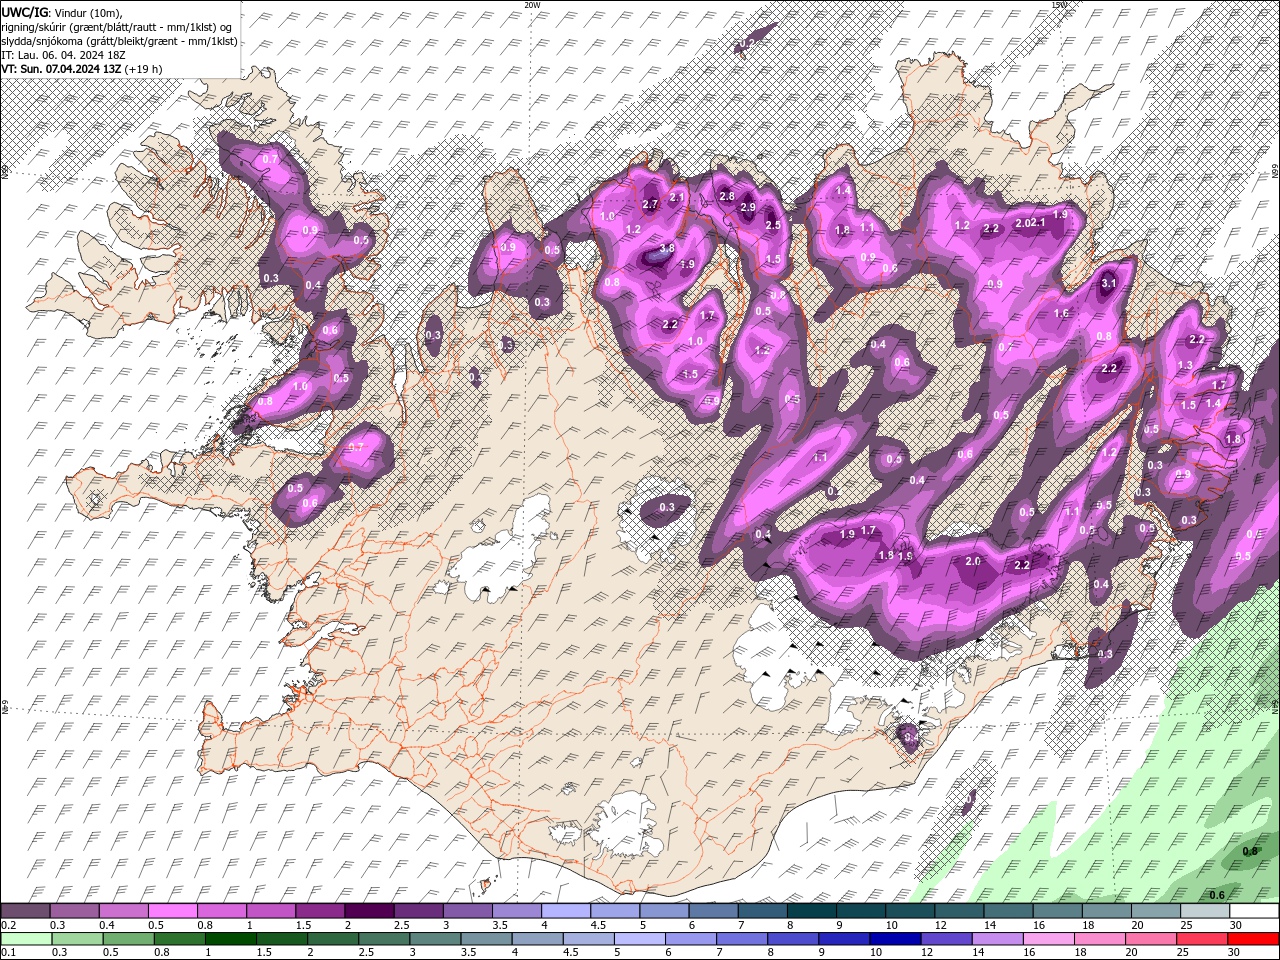This screenshot has width=1280, height=960.
Task: Pick the upper-row 0.2 dark mauve swatch
Action: tap(25, 911)
